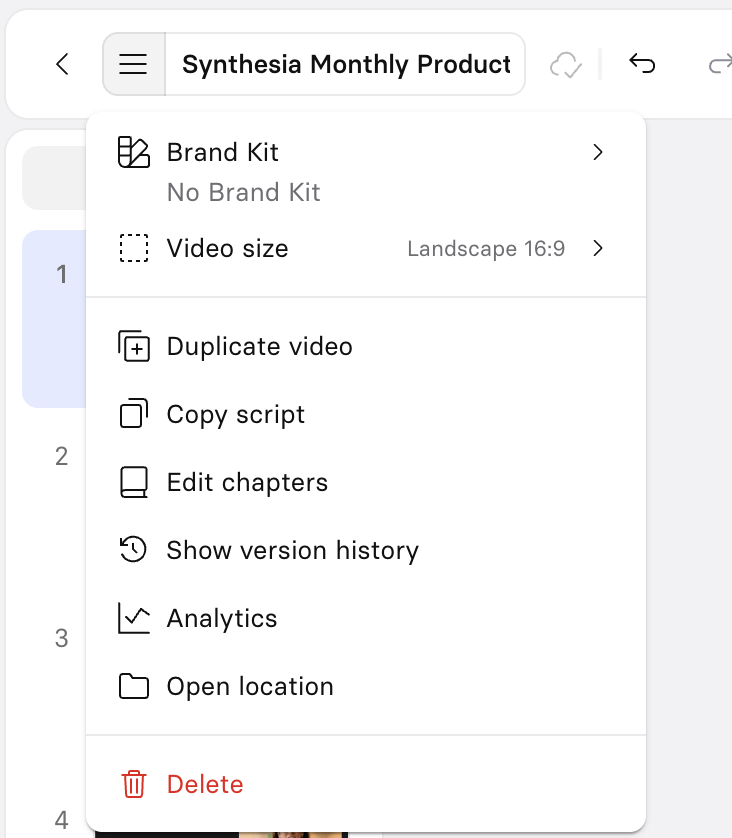Viewport: 732px width, 838px height.
Task: Choose Copy script
Action: coord(366,414)
